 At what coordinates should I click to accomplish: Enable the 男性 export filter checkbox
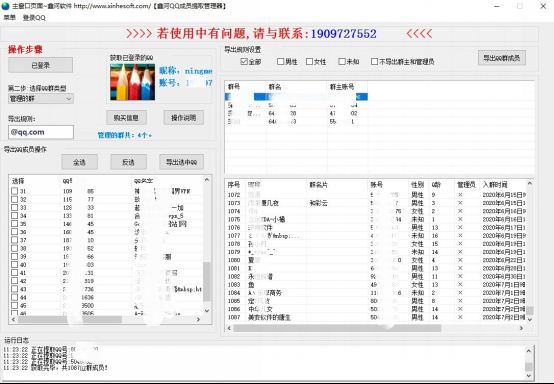coord(280,61)
